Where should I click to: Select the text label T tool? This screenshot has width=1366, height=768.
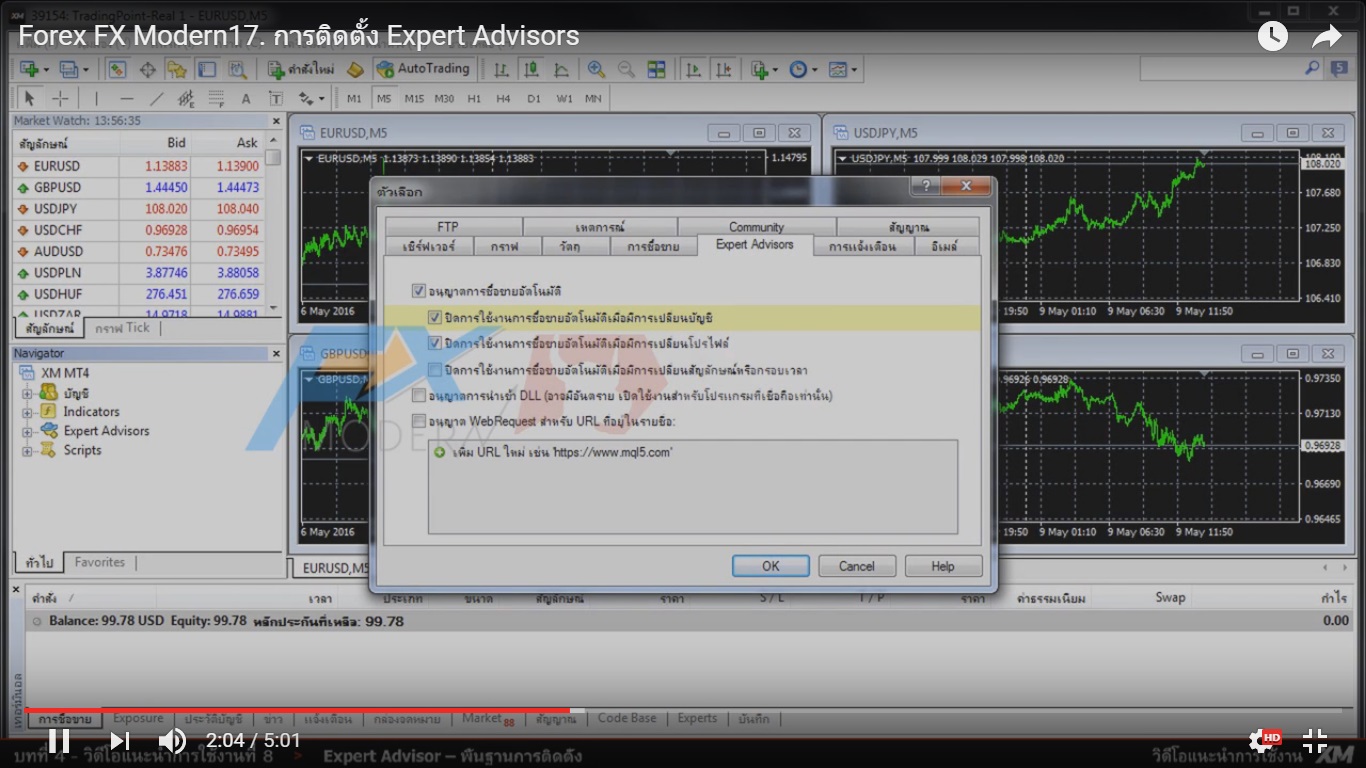[275, 98]
